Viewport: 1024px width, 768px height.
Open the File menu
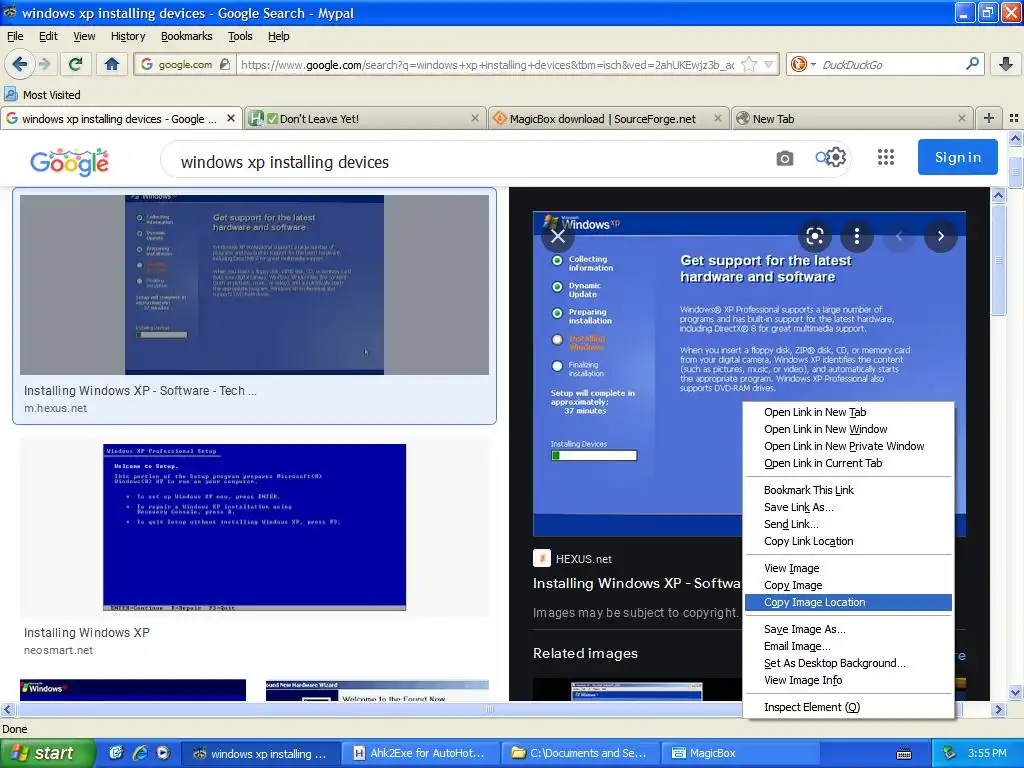(x=15, y=36)
